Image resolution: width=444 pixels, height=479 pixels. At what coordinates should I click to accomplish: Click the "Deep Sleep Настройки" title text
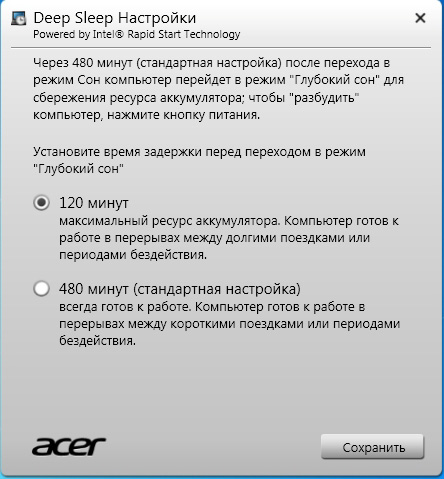point(115,18)
